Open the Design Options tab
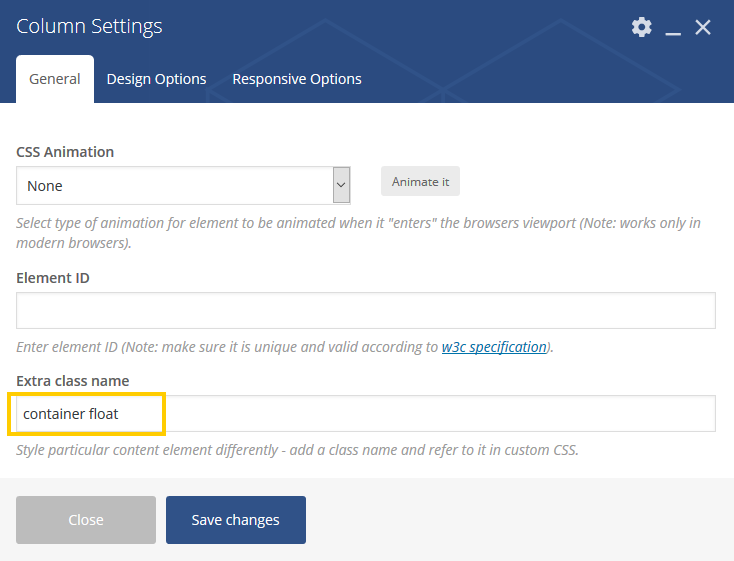 pos(156,79)
